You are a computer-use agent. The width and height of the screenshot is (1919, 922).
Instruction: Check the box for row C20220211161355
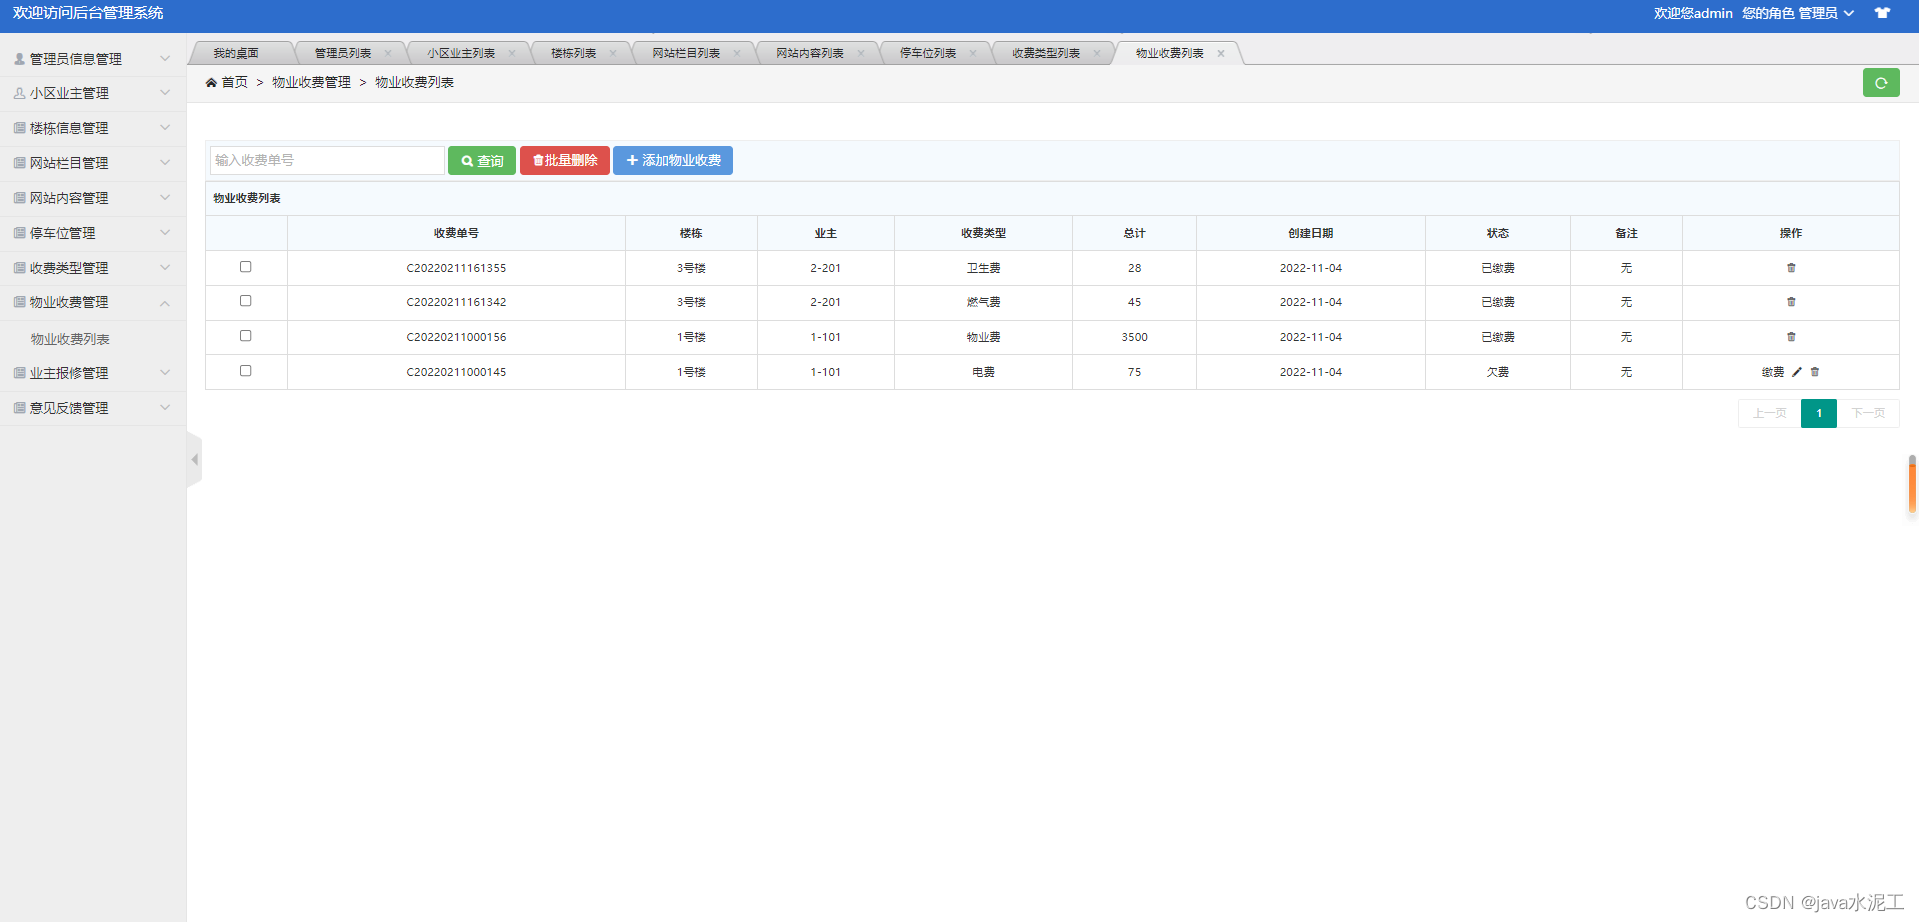pos(245,267)
